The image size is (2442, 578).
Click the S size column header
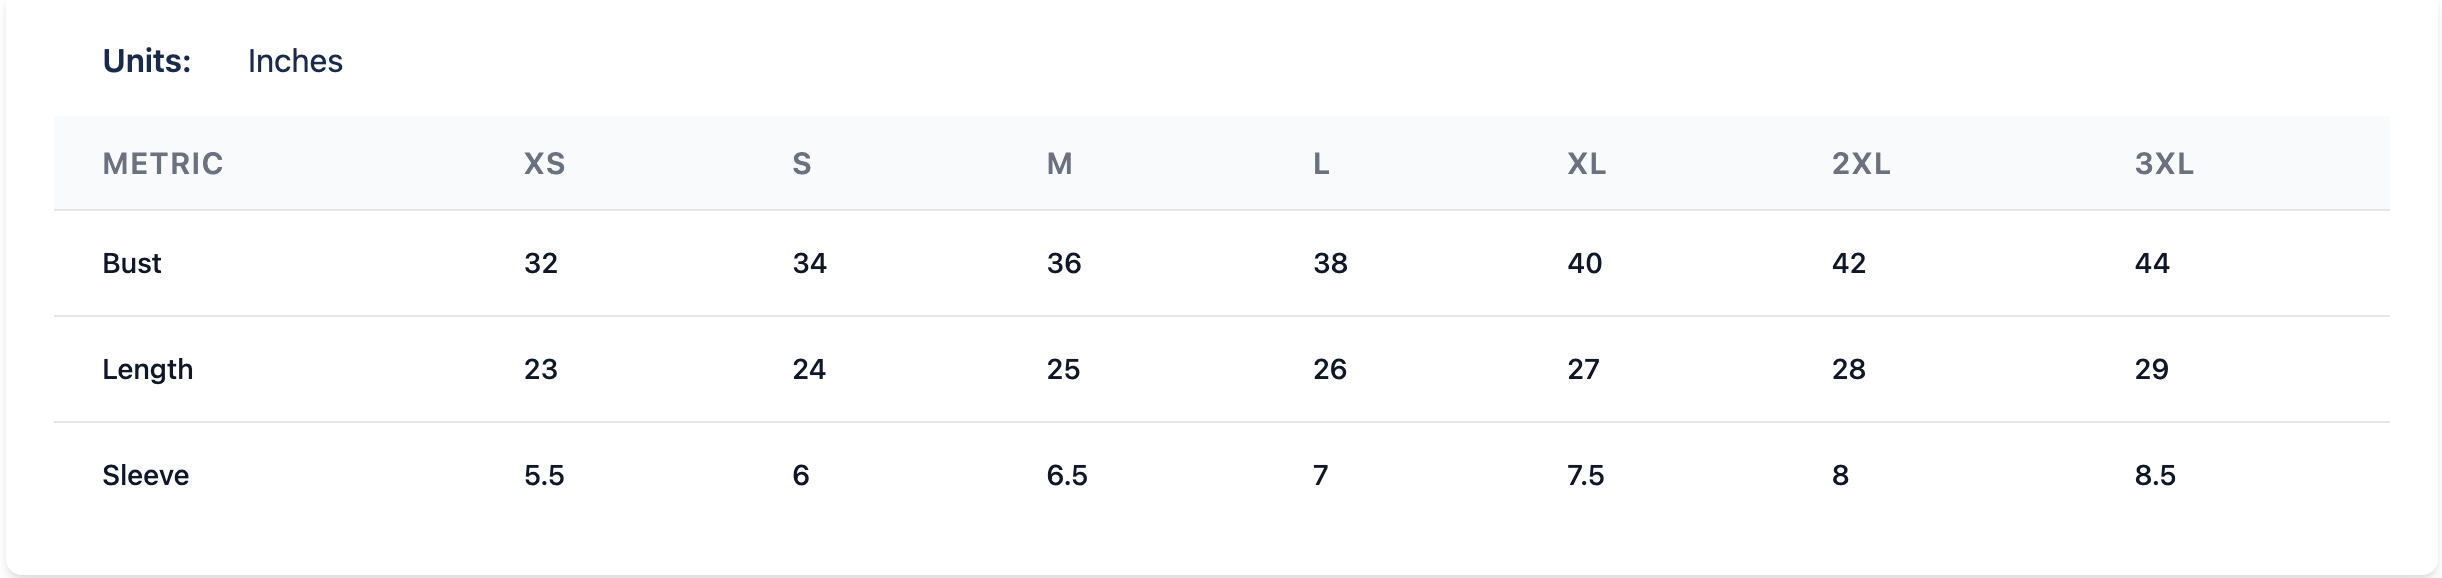pos(801,163)
